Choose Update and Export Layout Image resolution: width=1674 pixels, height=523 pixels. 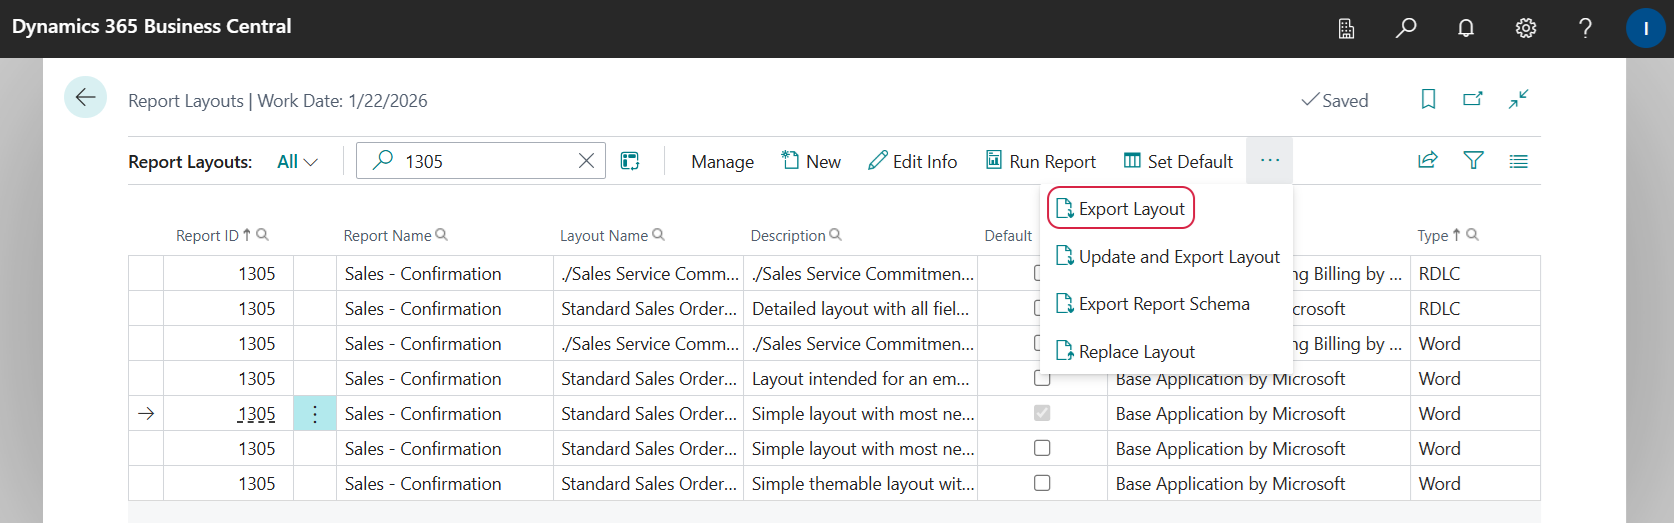click(x=1167, y=257)
